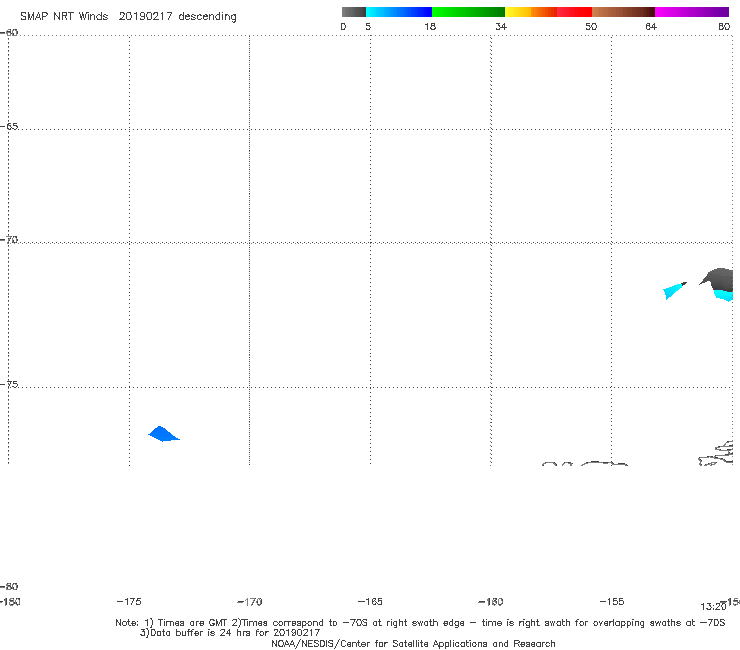Click the NOAA/NESDIS credit line
Image resolution: width=740 pixels, height=650 pixels.
(x=413, y=644)
